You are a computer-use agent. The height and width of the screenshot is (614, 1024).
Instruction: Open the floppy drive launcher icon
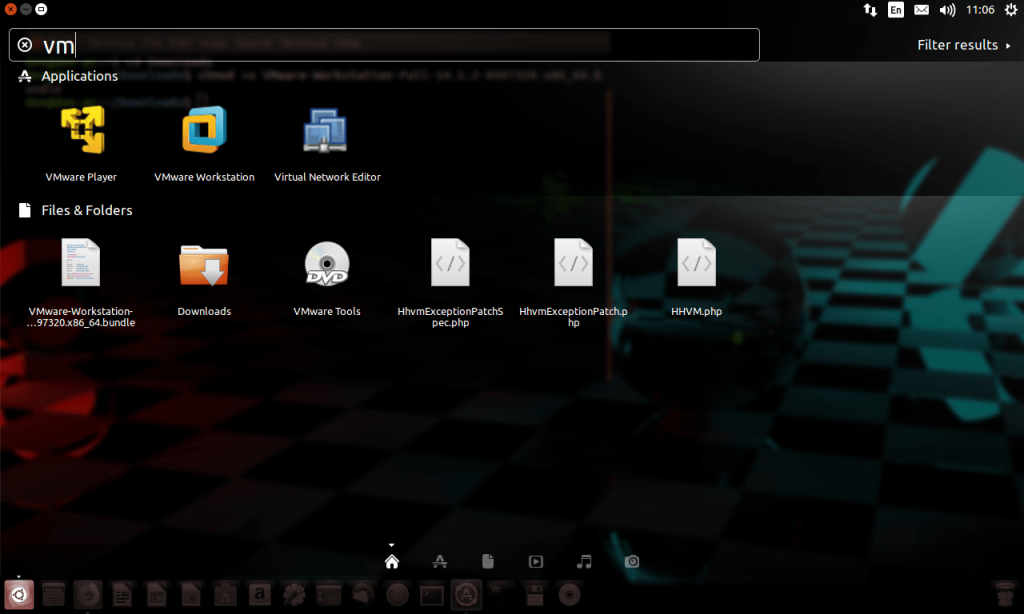535,595
